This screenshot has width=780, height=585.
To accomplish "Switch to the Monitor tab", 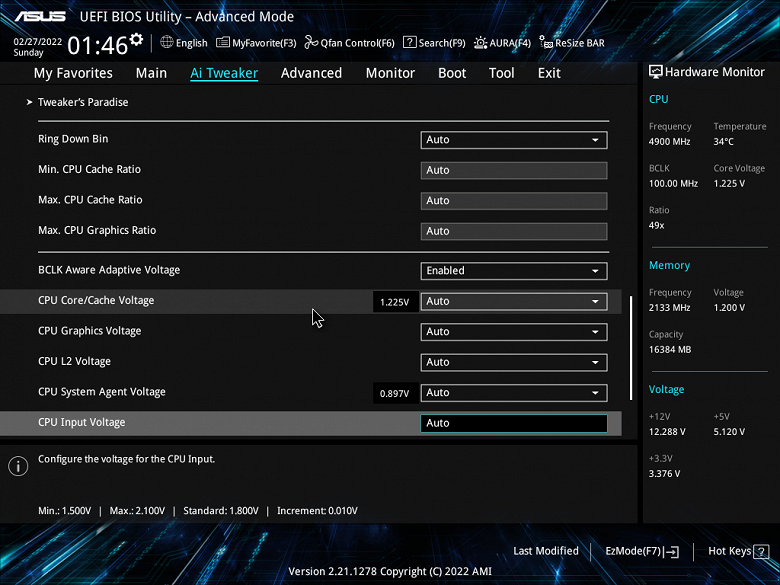I will coord(390,73).
